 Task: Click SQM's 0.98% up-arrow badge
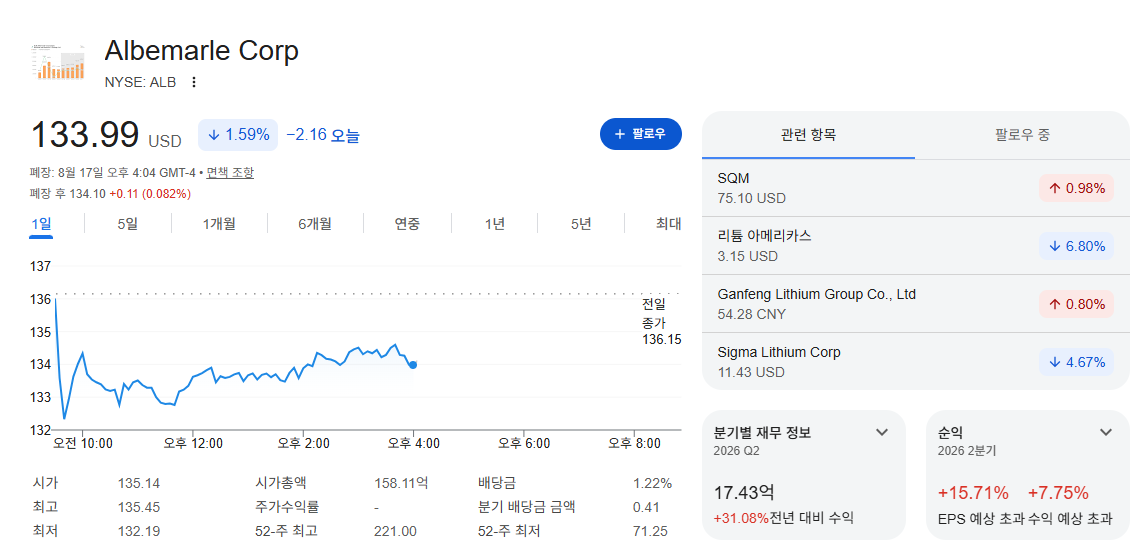click(1076, 188)
